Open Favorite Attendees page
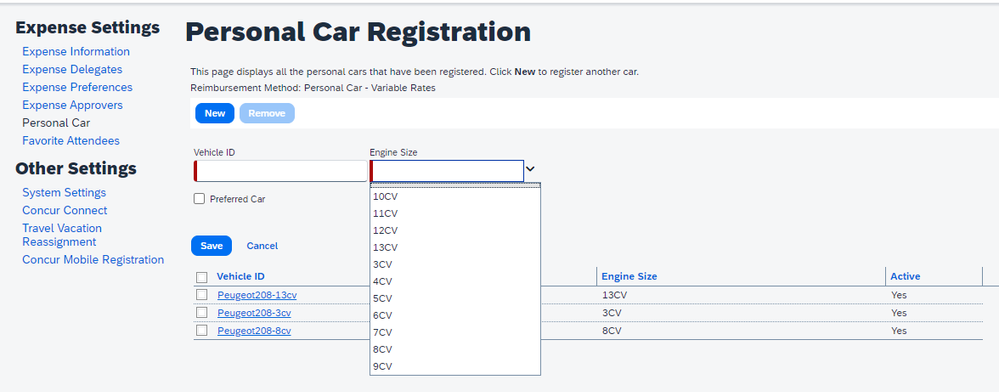The width and height of the screenshot is (999, 392). [71, 141]
